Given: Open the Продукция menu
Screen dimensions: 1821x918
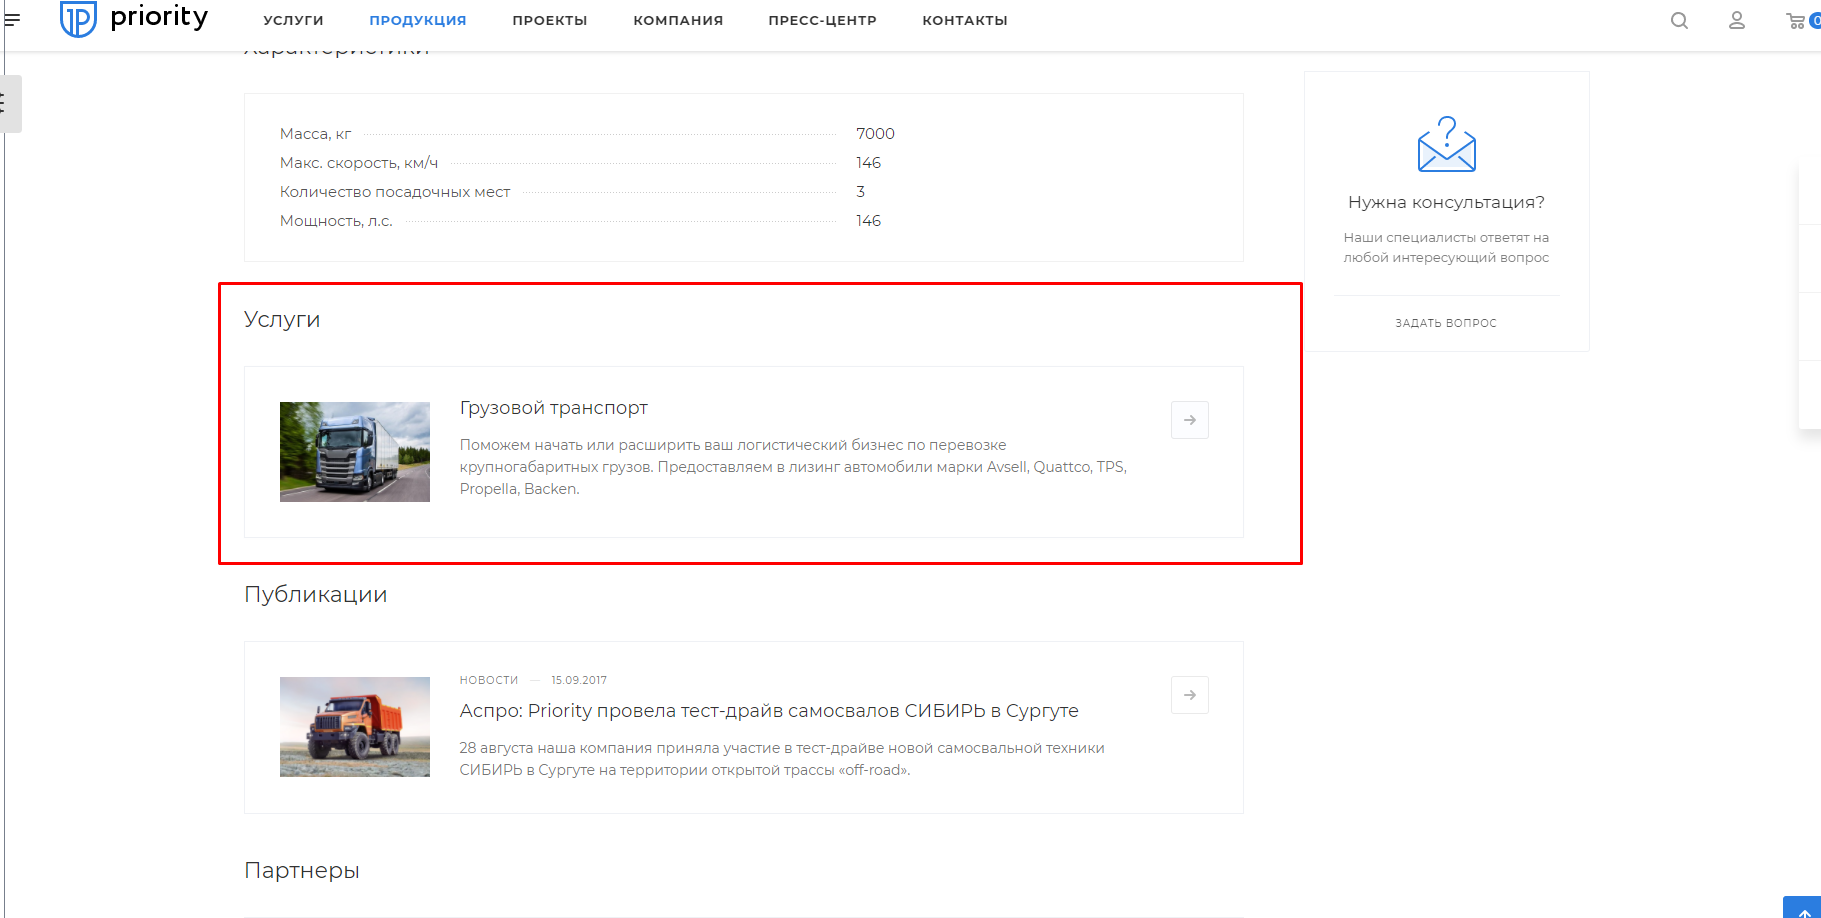Looking at the screenshot, I should (418, 20).
